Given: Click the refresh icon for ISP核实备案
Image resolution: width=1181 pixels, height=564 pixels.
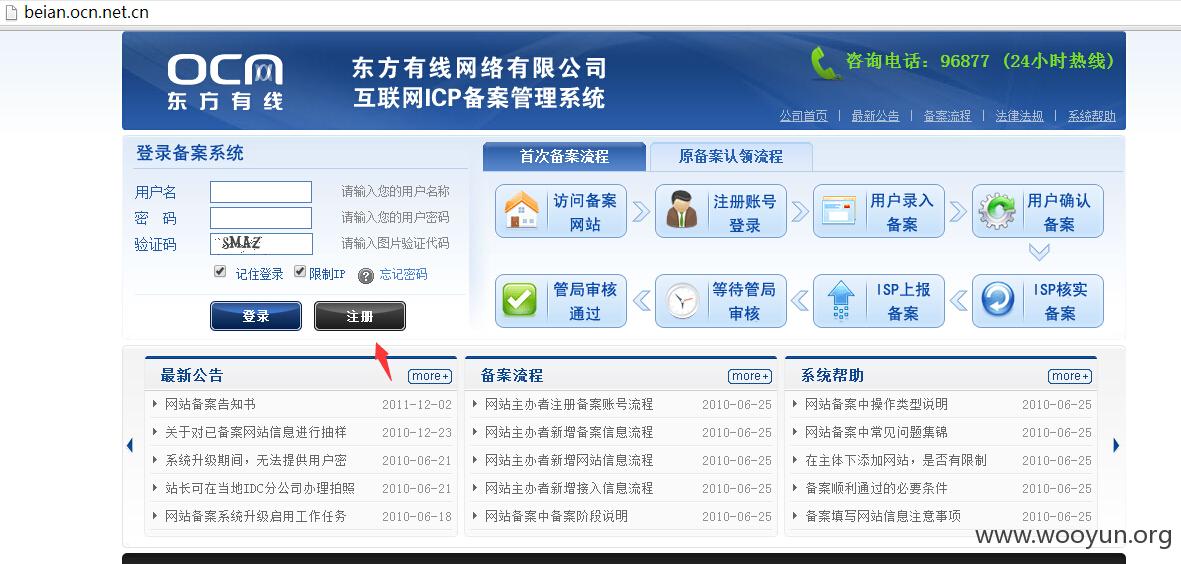Looking at the screenshot, I should tap(997, 300).
